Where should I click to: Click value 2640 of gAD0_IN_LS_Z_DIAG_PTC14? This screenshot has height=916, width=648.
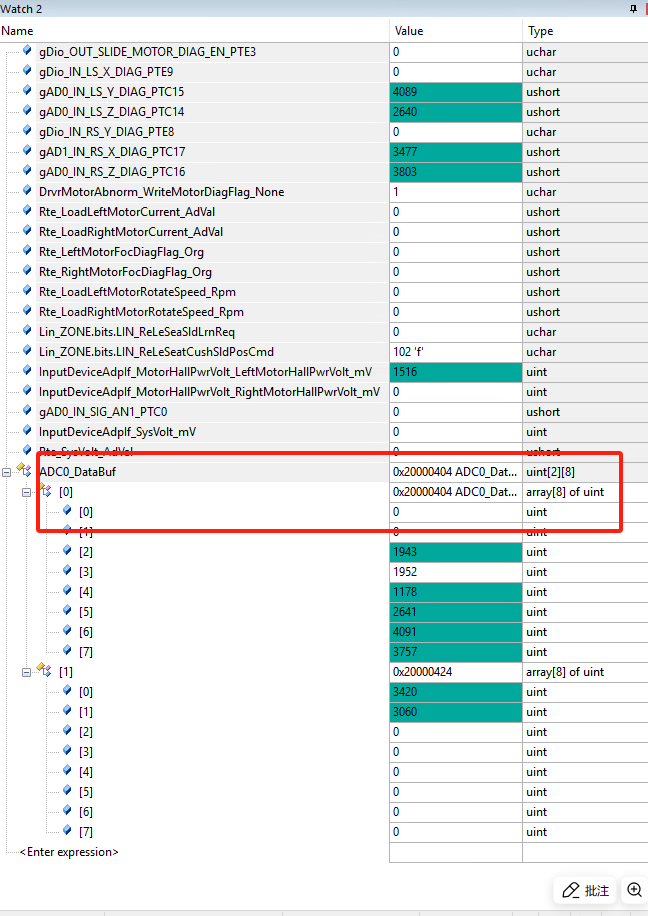click(x=456, y=112)
